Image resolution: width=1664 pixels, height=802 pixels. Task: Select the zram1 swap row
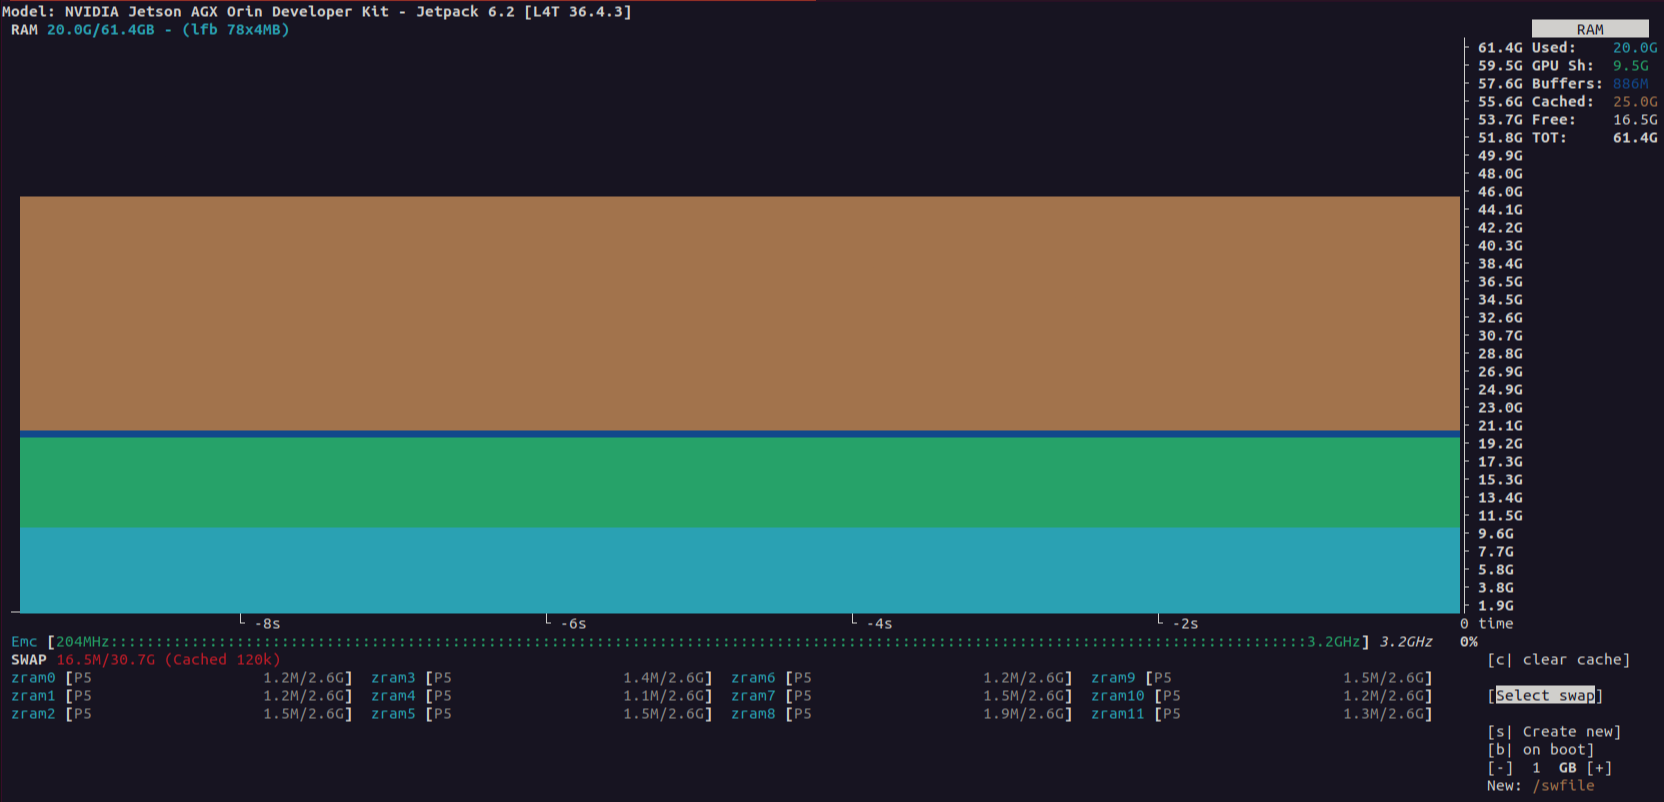[182, 695]
